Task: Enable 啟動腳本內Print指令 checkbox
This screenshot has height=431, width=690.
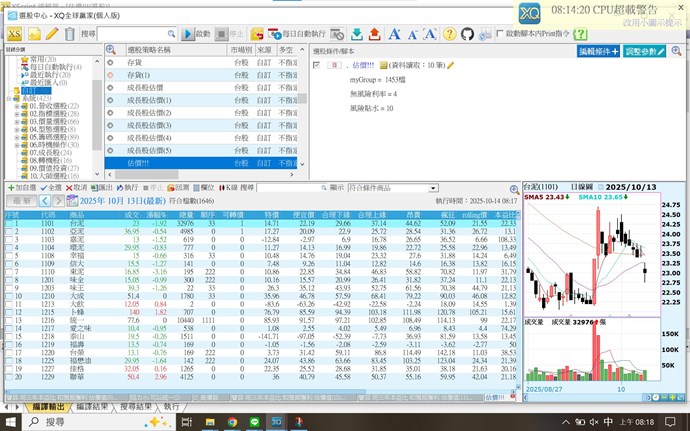Action: 500,35
